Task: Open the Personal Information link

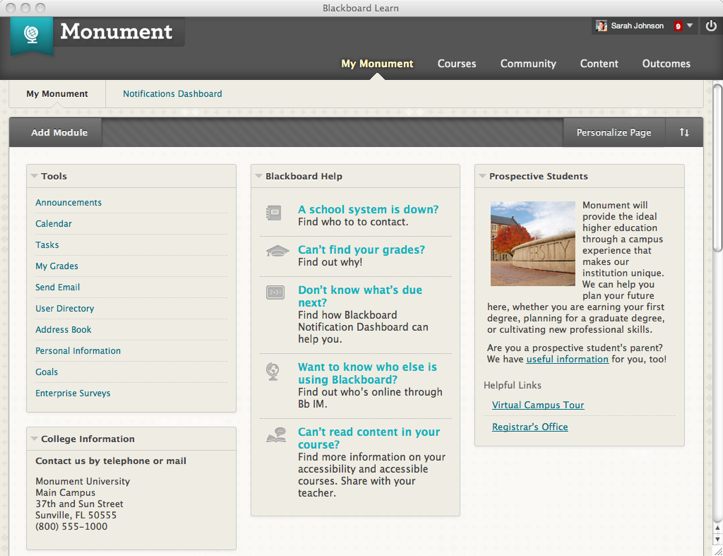Action: point(78,351)
